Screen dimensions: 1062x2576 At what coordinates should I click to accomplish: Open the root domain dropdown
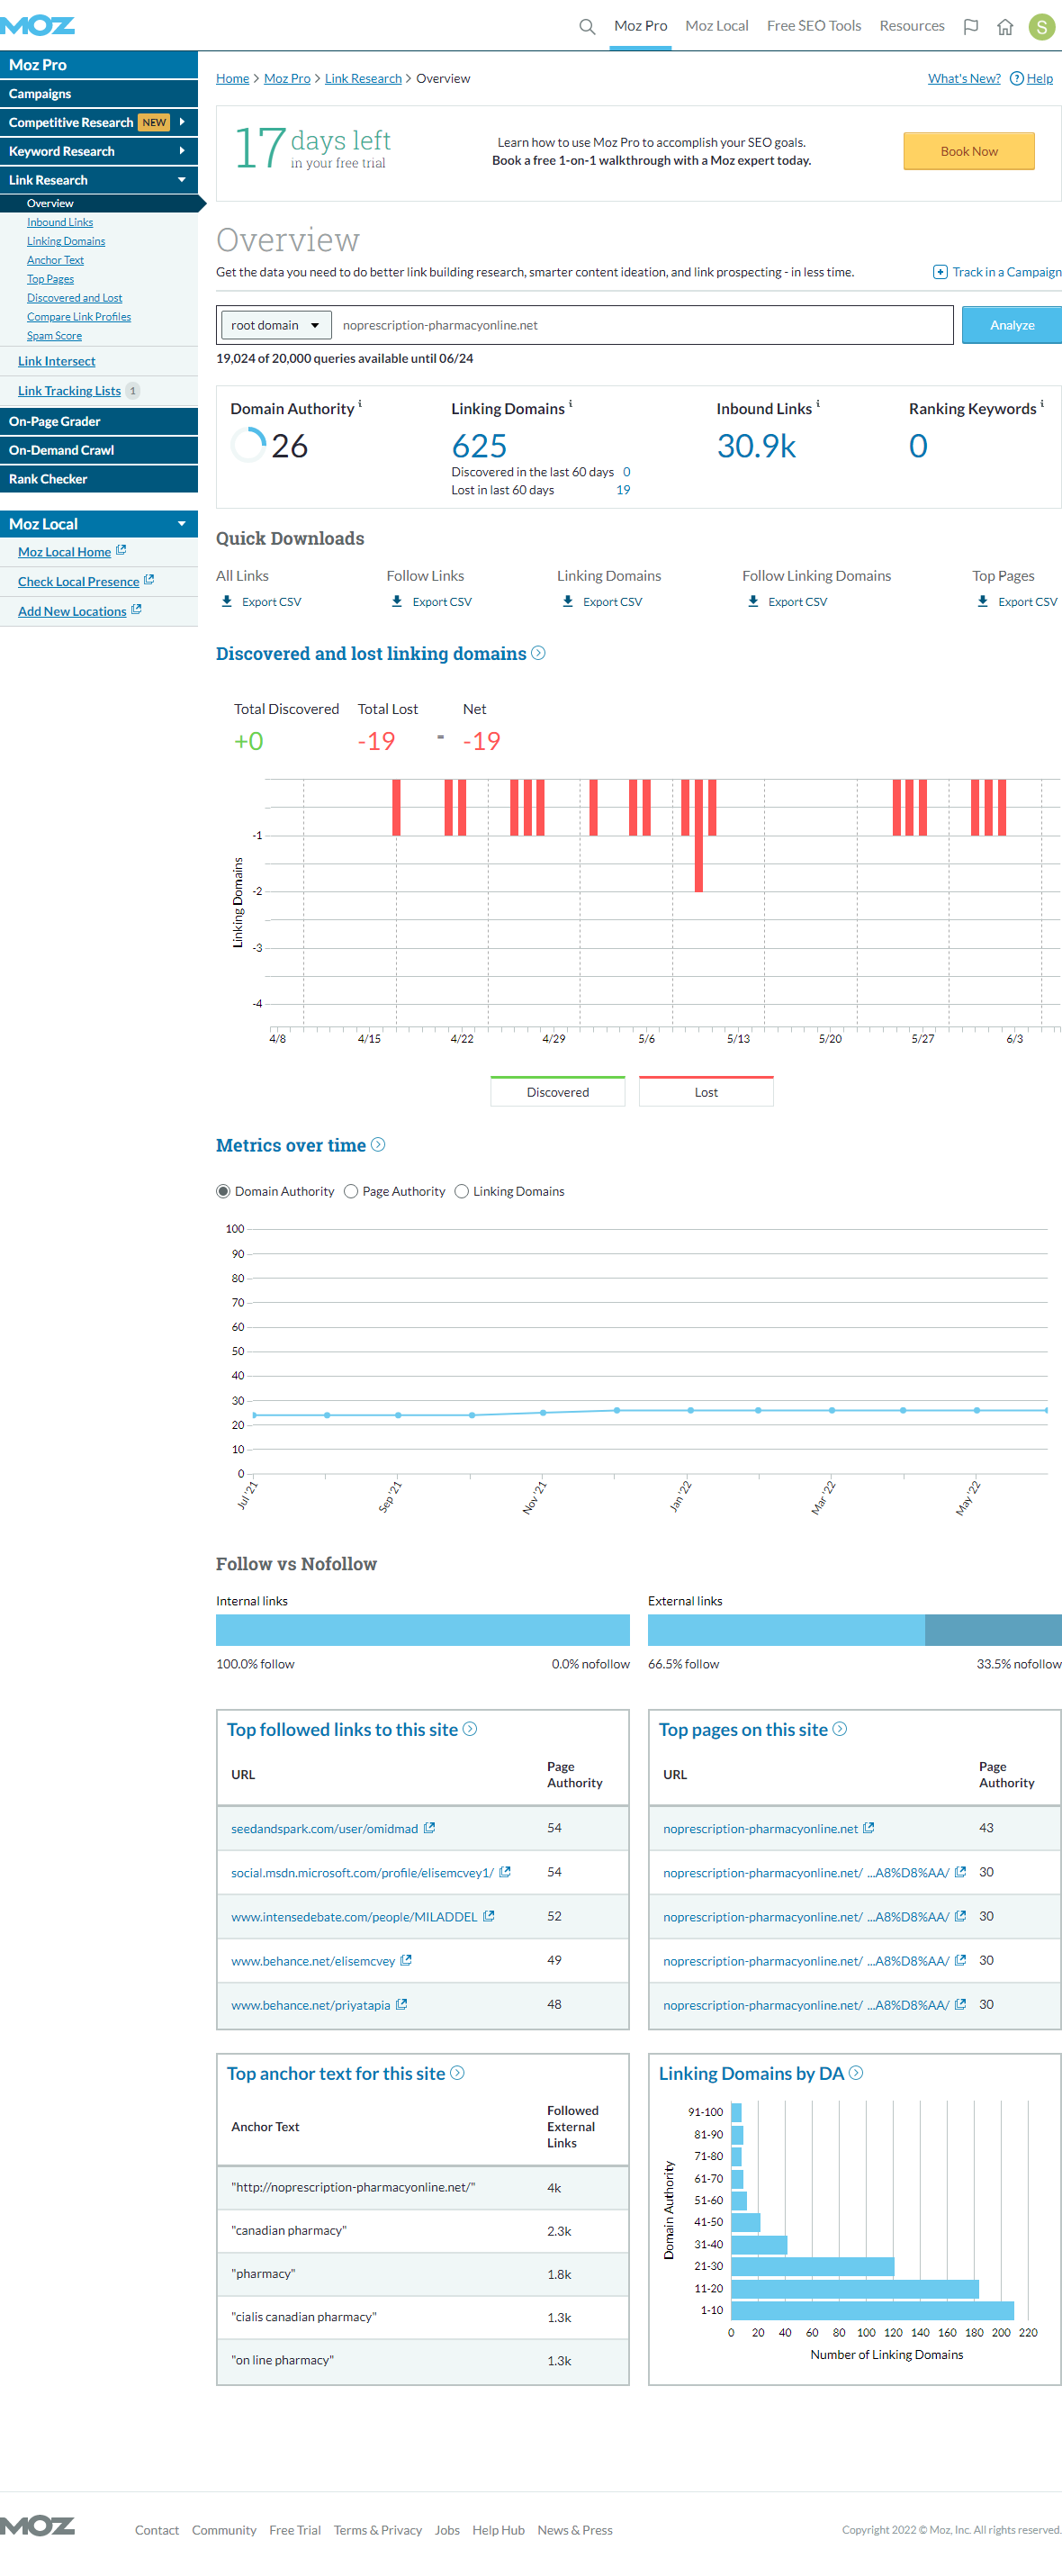point(276,325)
